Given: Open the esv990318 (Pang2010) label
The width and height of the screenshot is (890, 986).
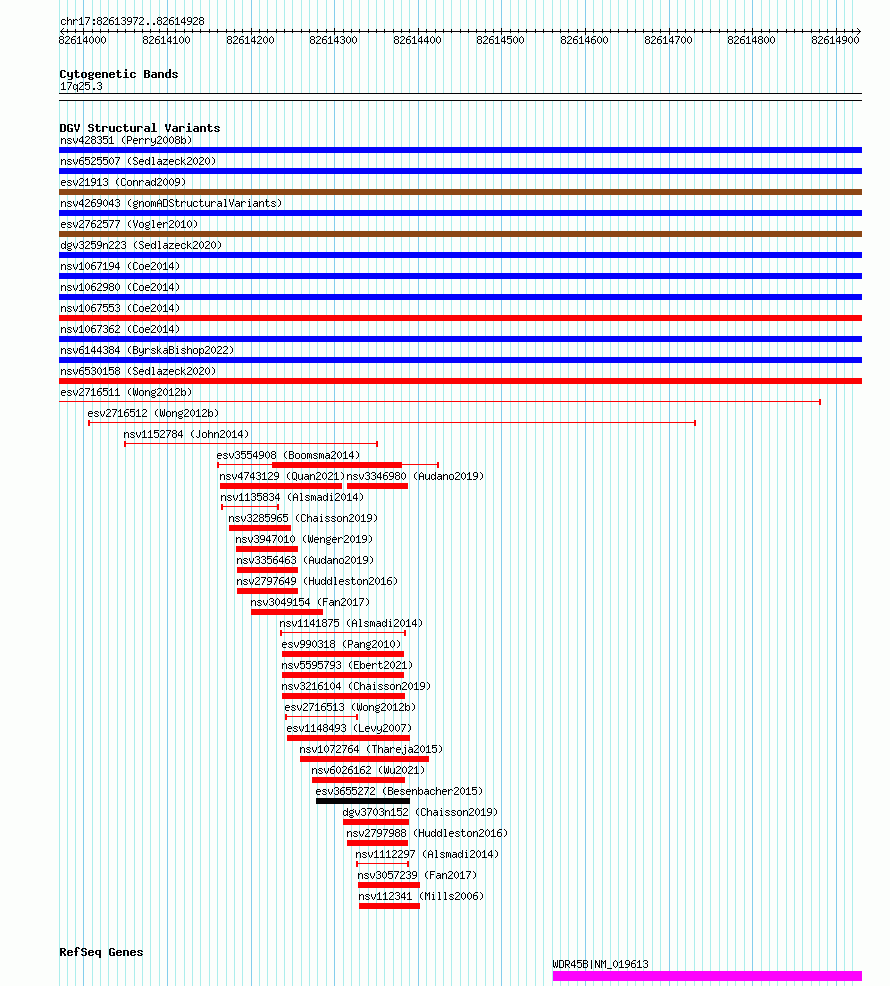Looking at the screenshot, I should pos(341,644).
